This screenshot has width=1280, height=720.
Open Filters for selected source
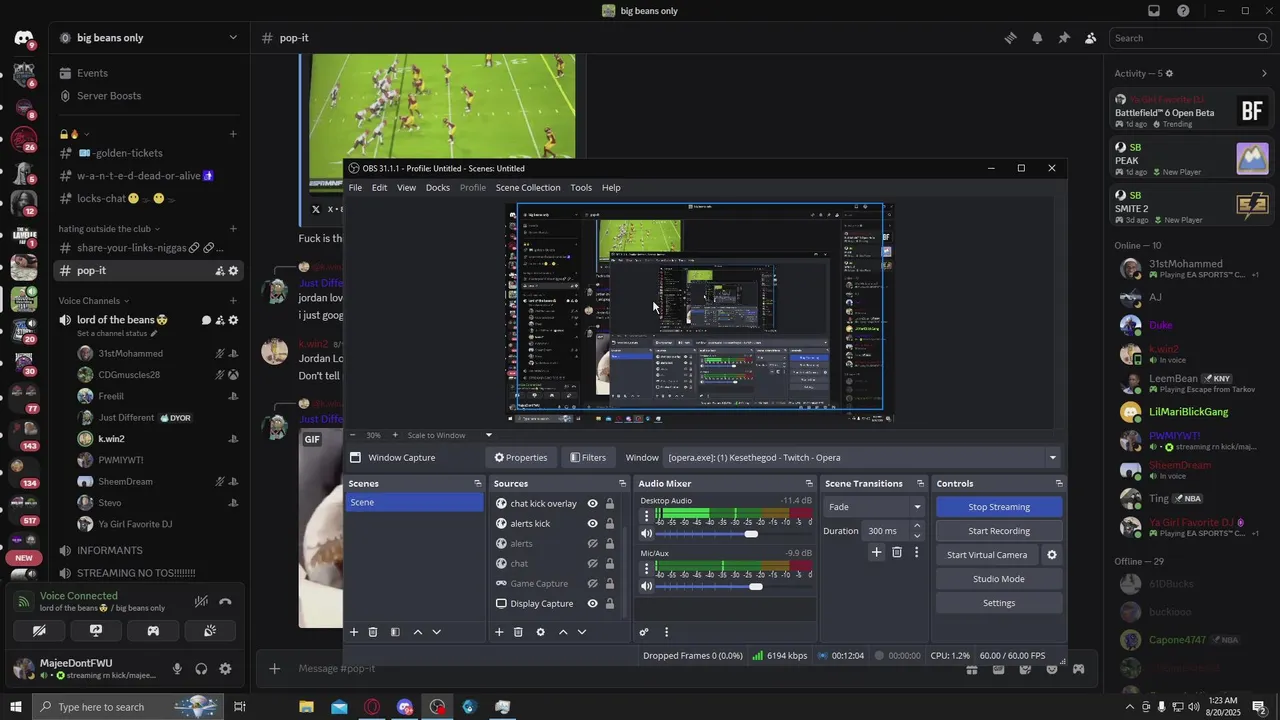pyautogui.click(x=588, y=458)
